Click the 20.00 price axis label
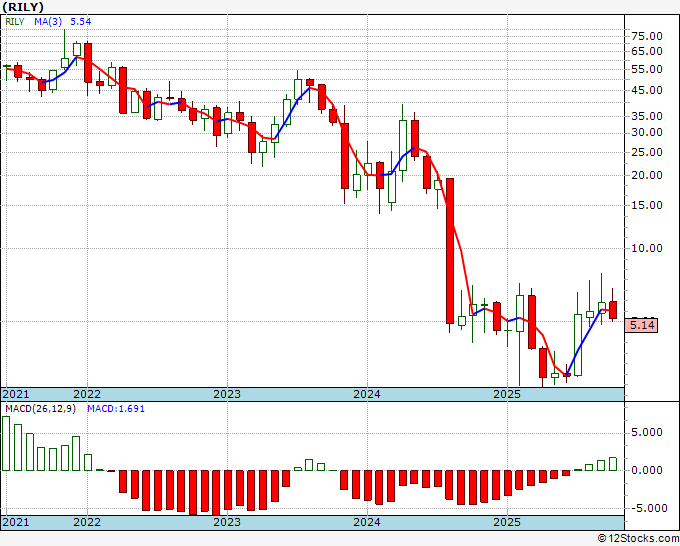Screen dimensions: 680x546 [x=647, y=176]
